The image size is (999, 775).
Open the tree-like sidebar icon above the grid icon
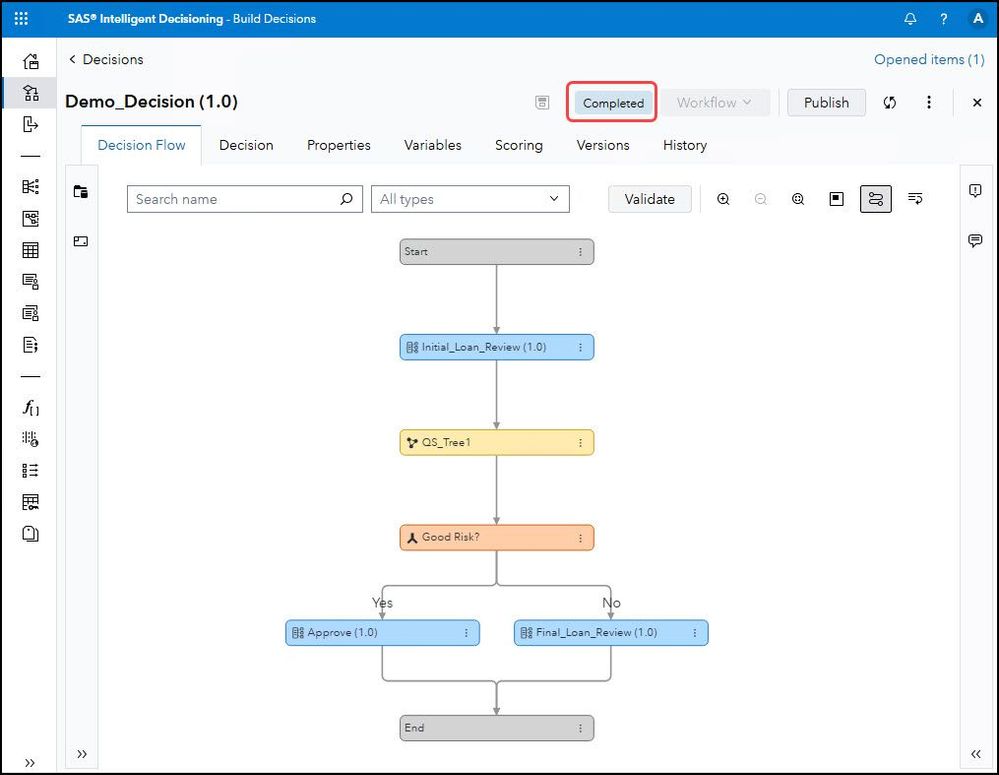click(x=31, y=219)
